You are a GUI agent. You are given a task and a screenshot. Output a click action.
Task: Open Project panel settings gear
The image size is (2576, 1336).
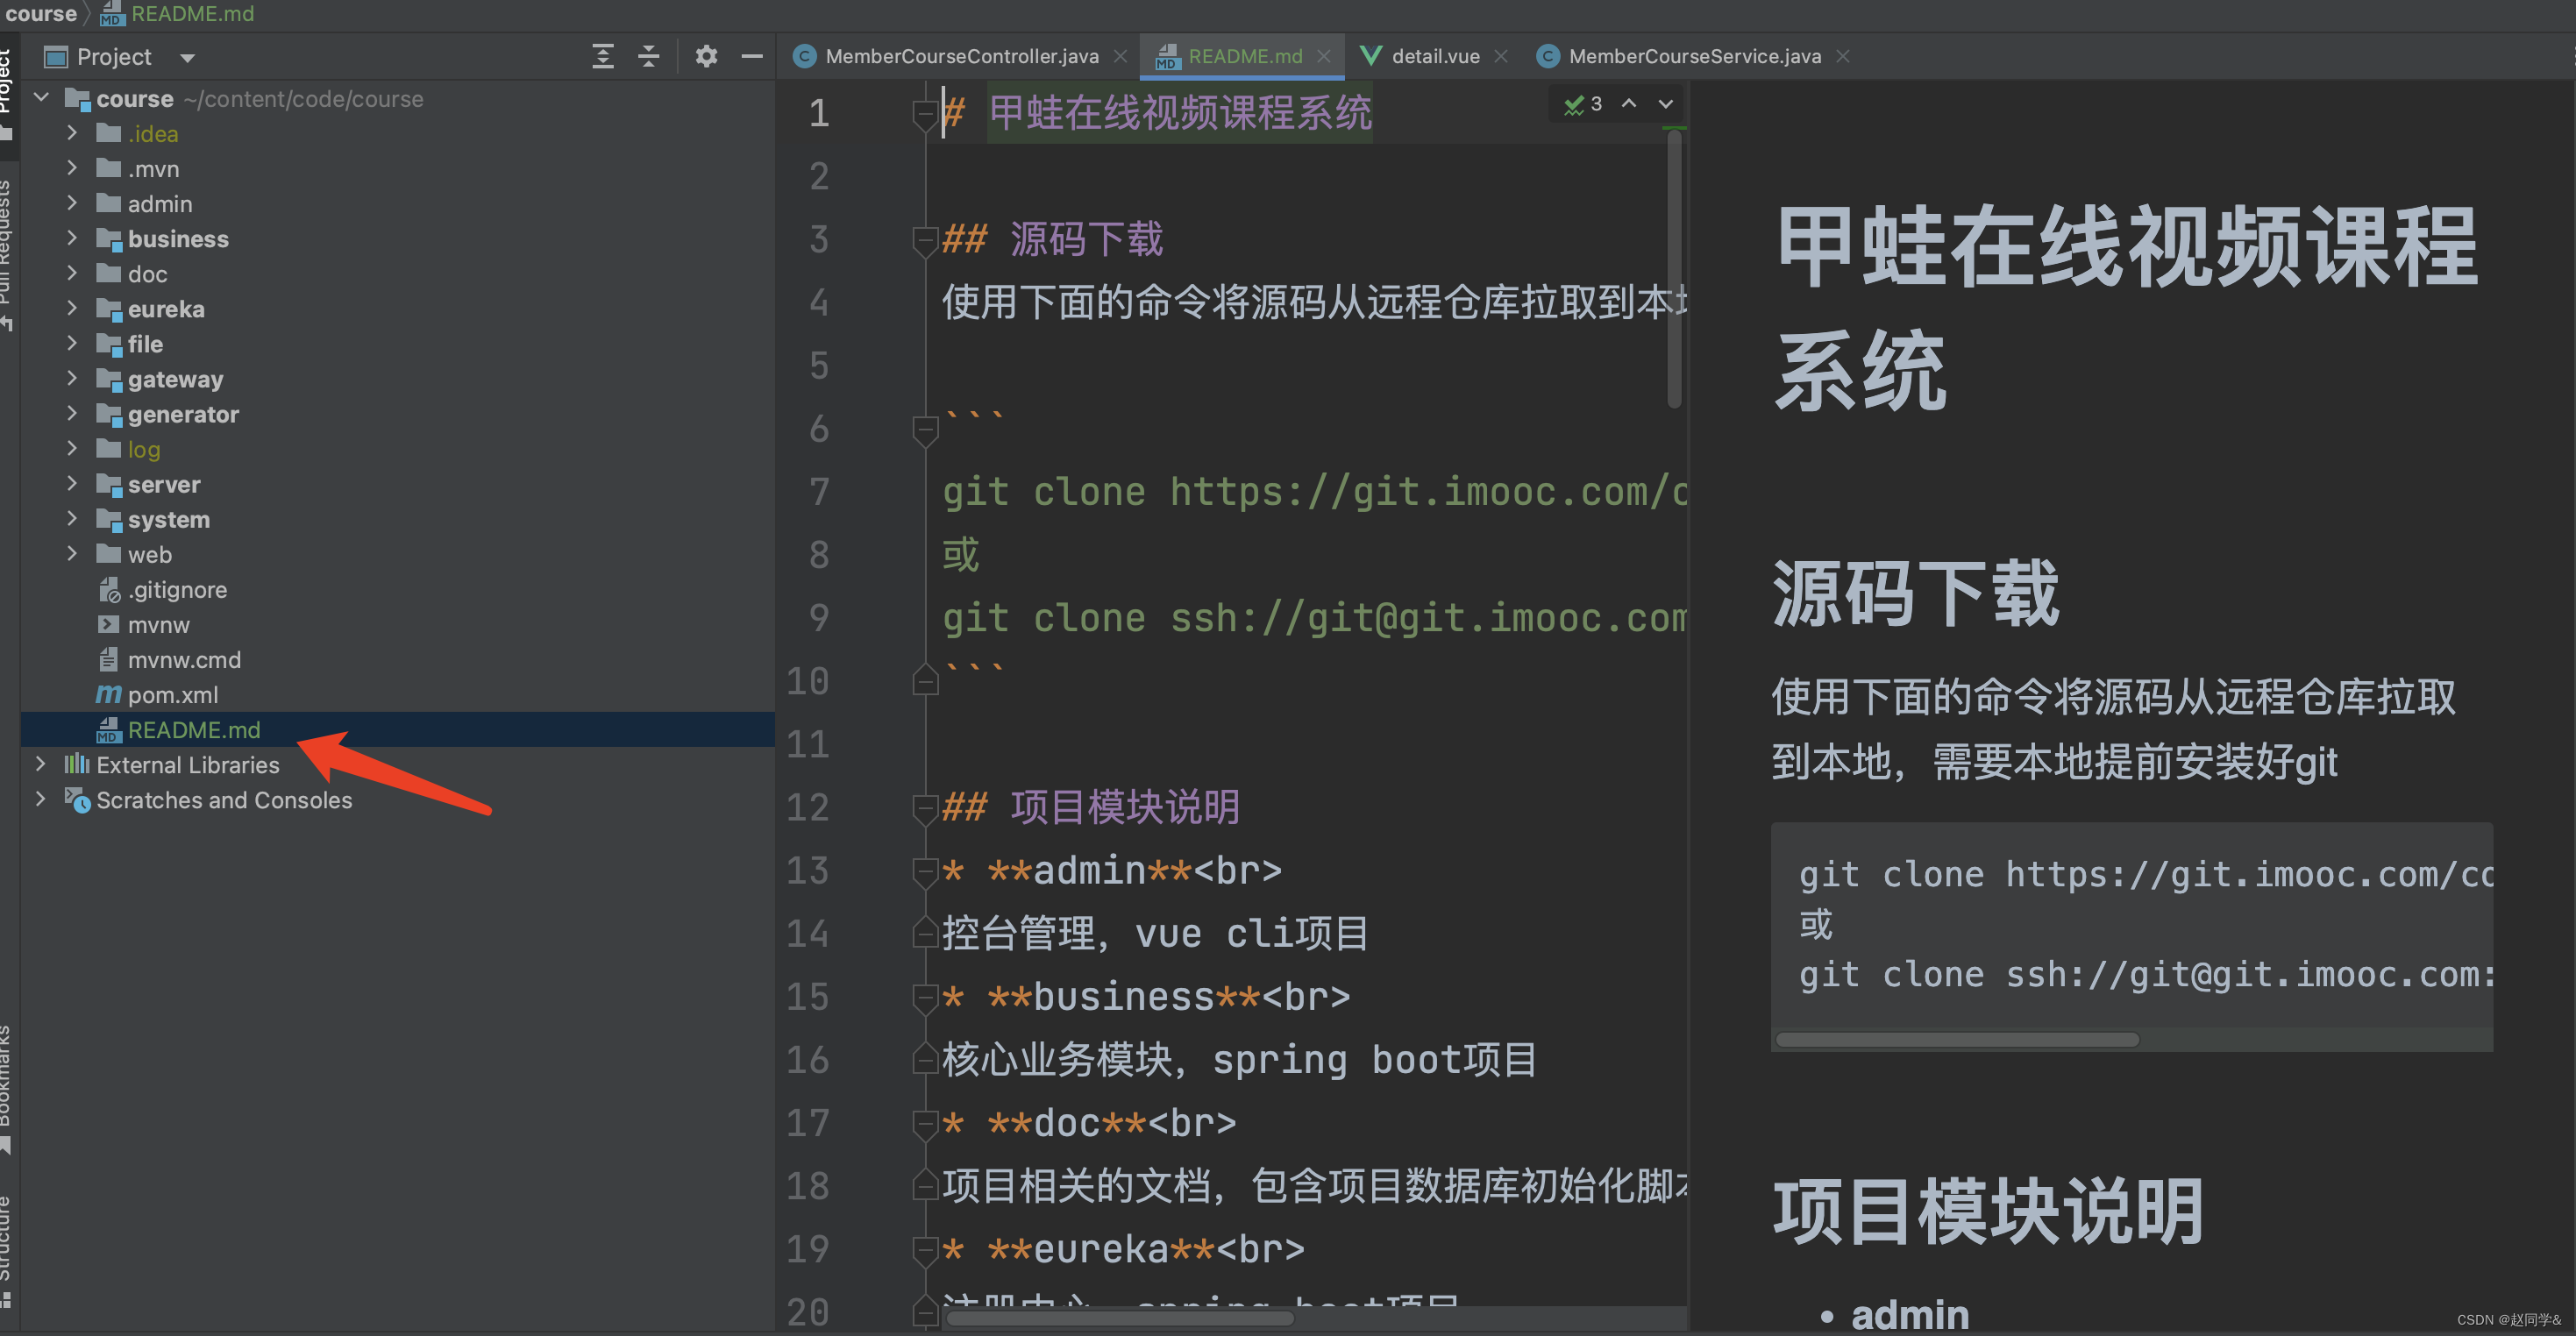[706, 56]
